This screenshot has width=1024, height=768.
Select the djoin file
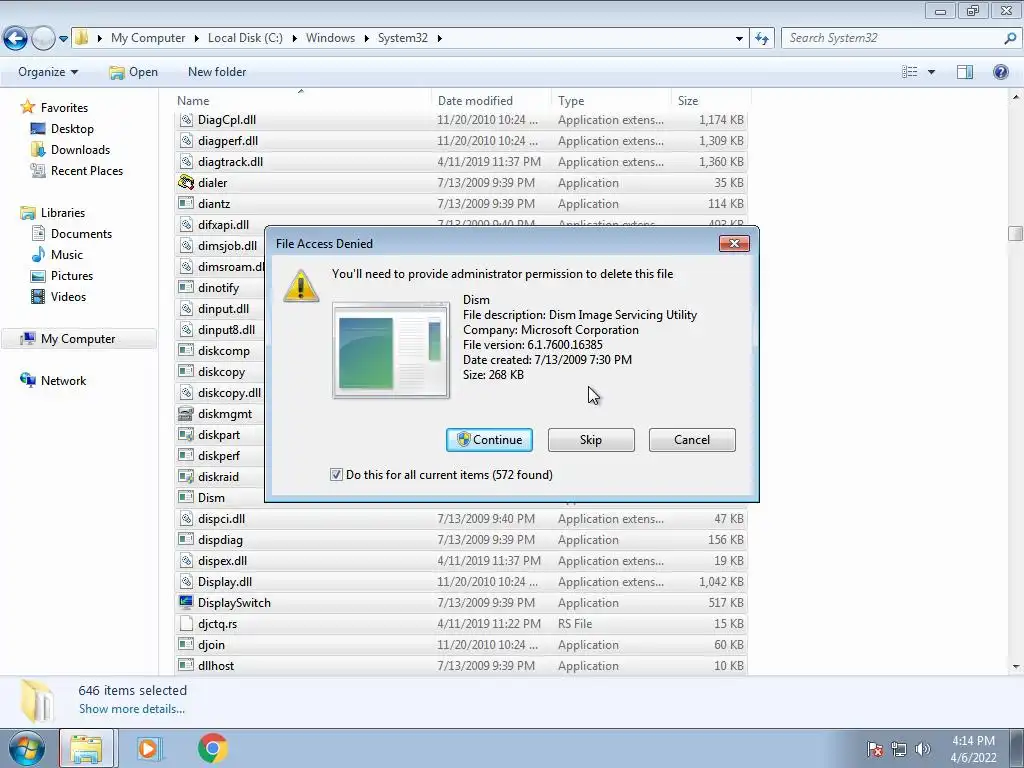[460, 645]
